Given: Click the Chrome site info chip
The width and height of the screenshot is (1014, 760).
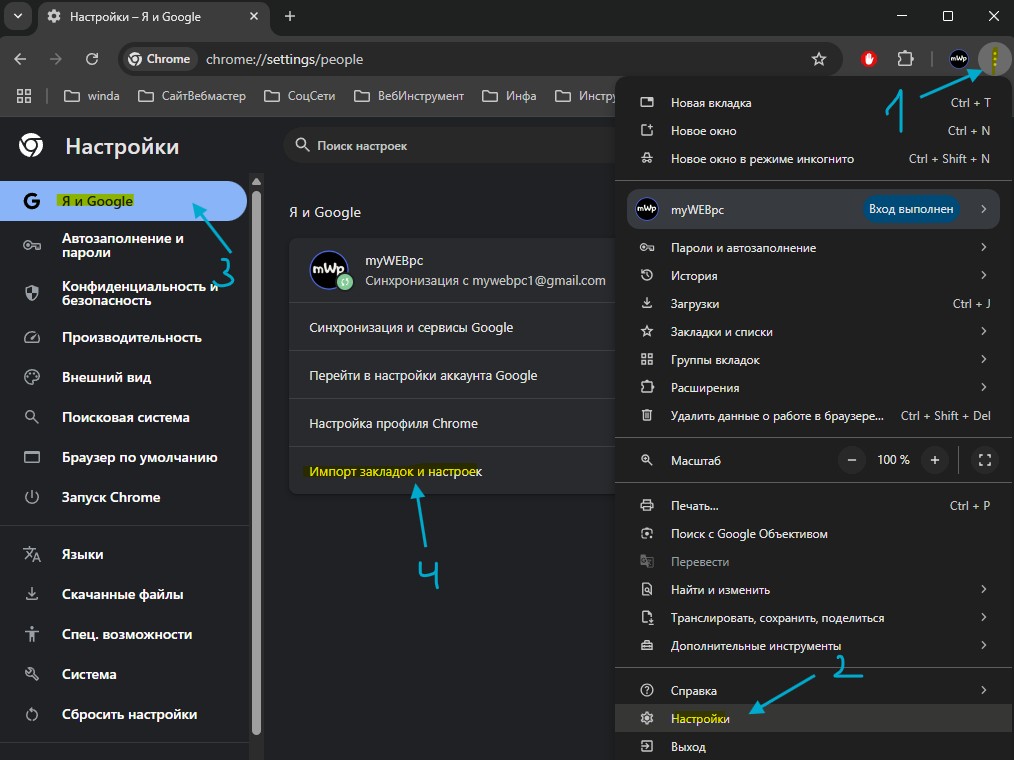Looking at the screenshot, I should pyautogui.click(x=160, y=59).
